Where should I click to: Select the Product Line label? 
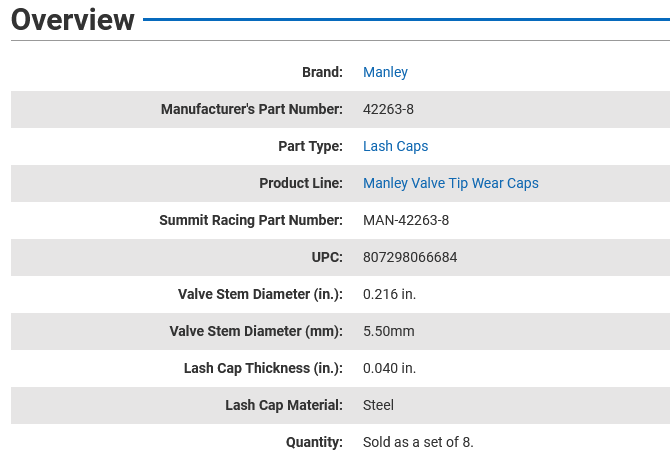[300, 183]
